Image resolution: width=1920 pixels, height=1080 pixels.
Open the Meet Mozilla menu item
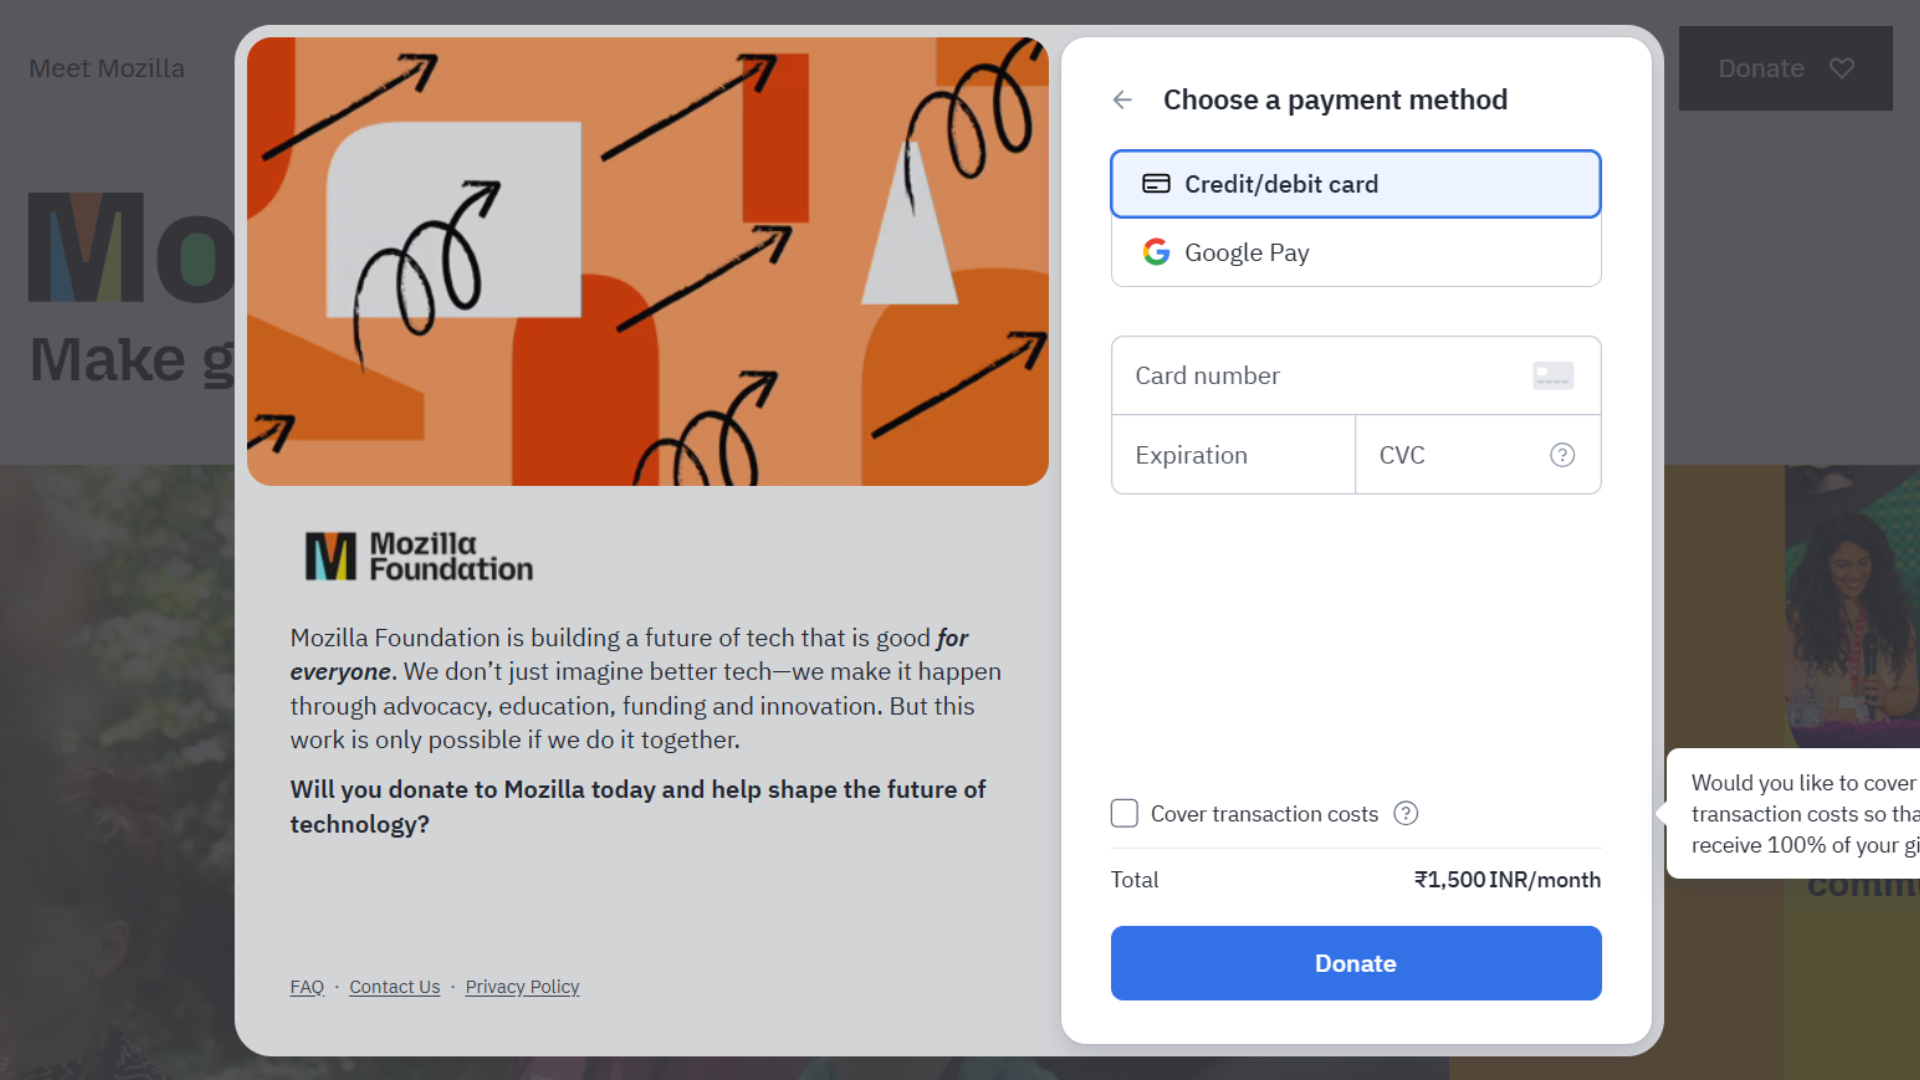(x=107, y=68)
